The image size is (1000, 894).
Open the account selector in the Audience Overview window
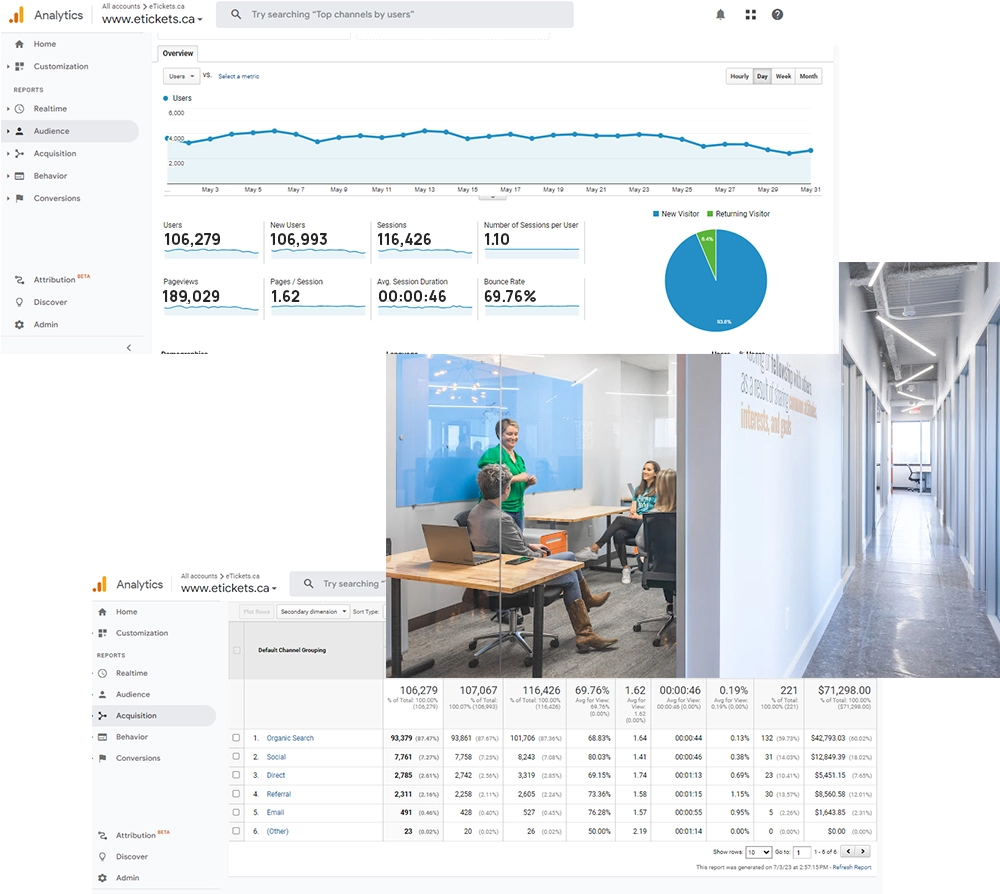coord(152,18)
